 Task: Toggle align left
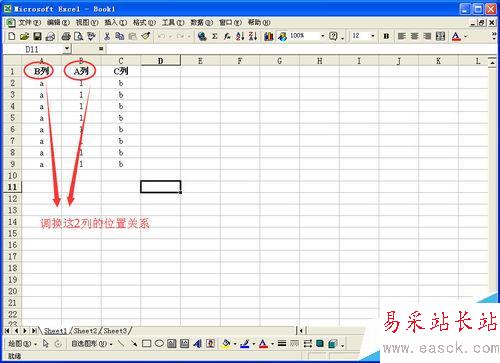(x=402, y=36)
